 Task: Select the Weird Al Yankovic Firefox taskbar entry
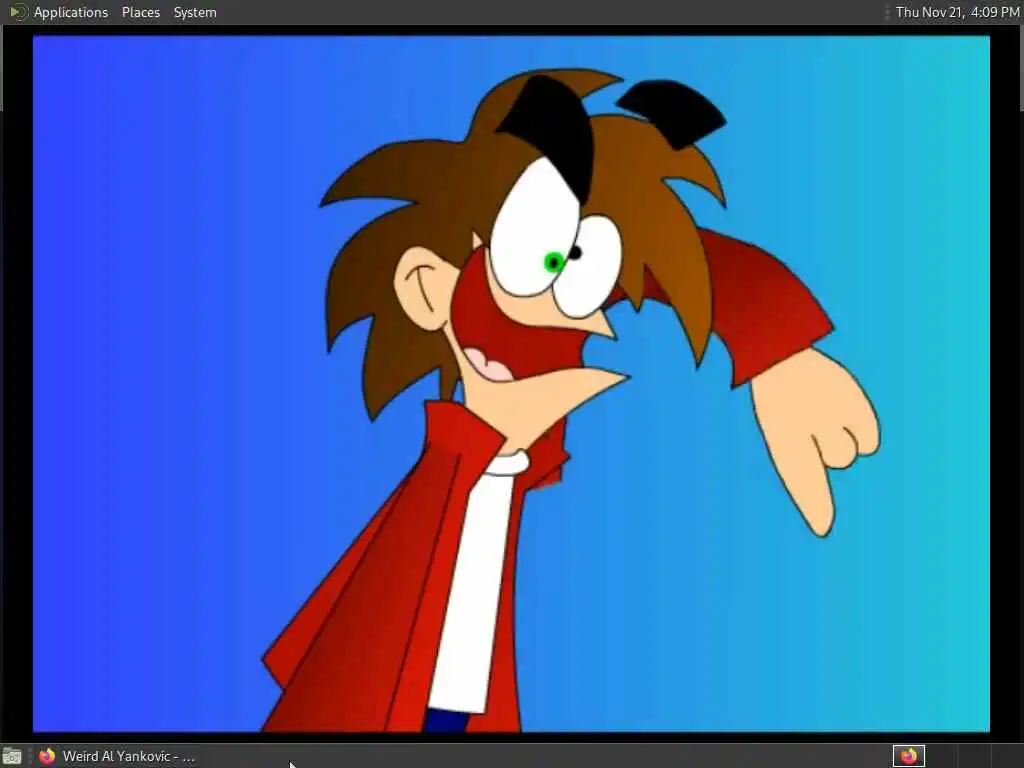coord(116,757)
